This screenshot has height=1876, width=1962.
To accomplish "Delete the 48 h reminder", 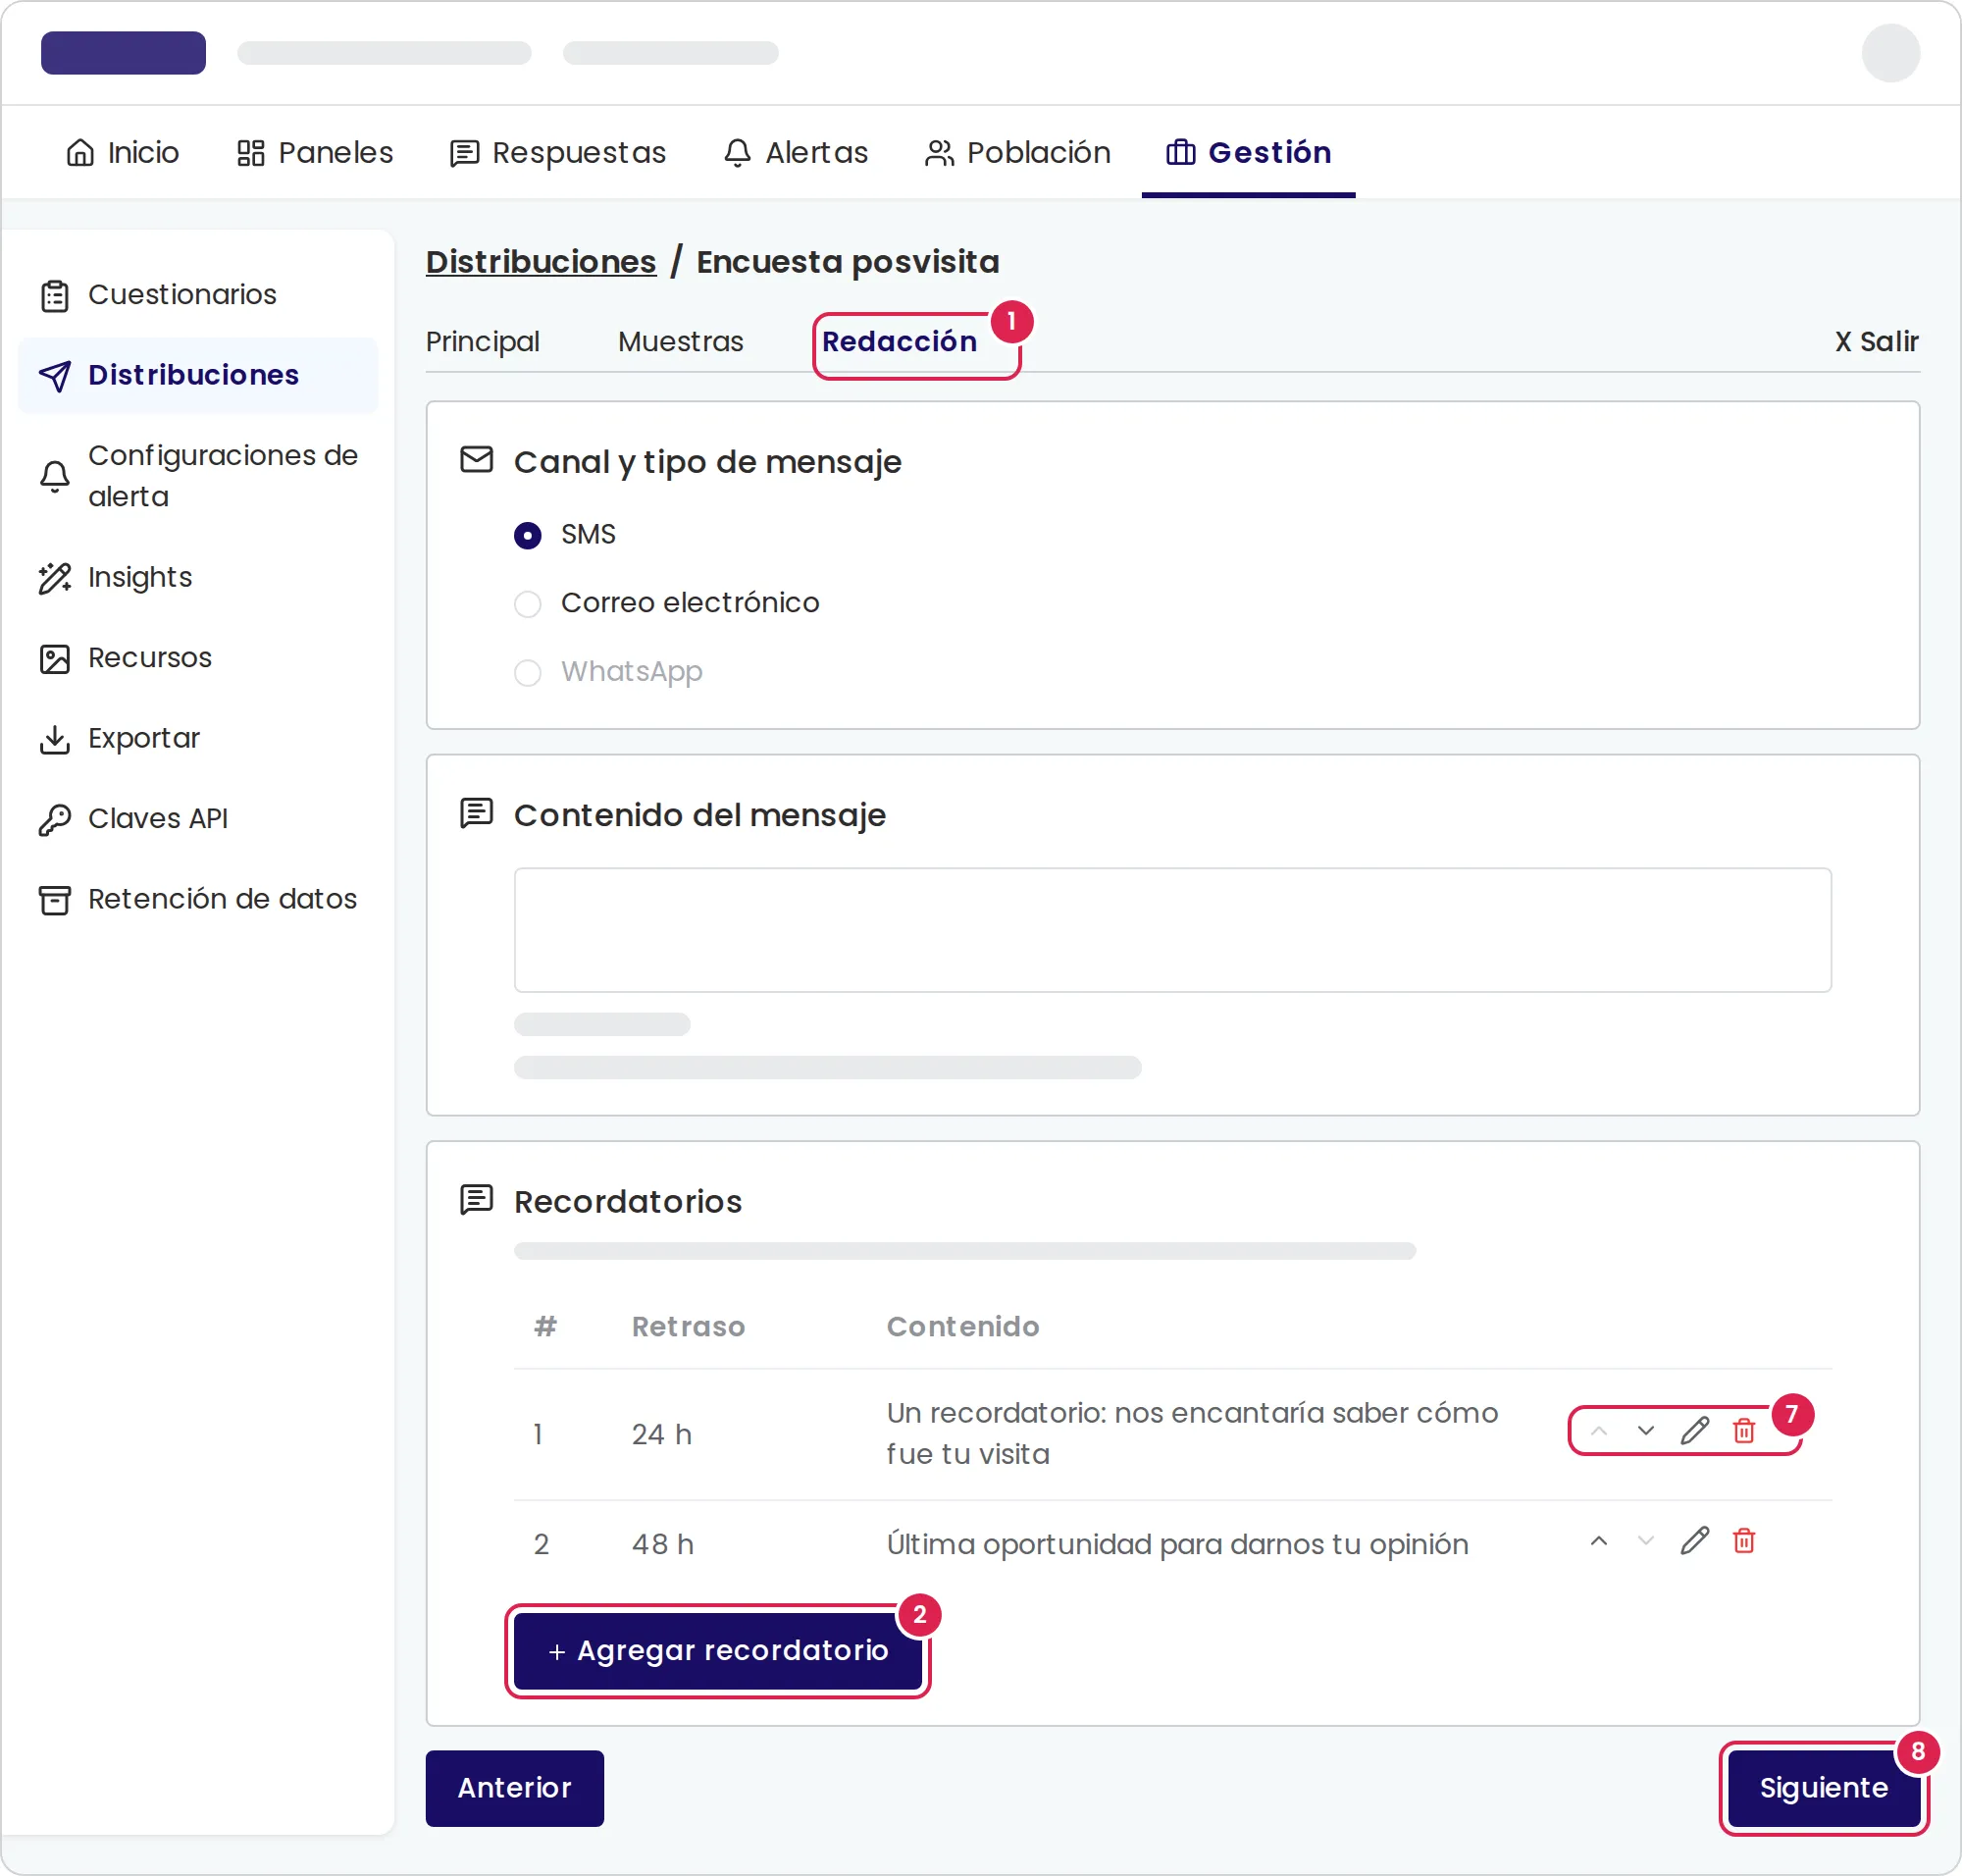I will [x=1744, y=1541].
